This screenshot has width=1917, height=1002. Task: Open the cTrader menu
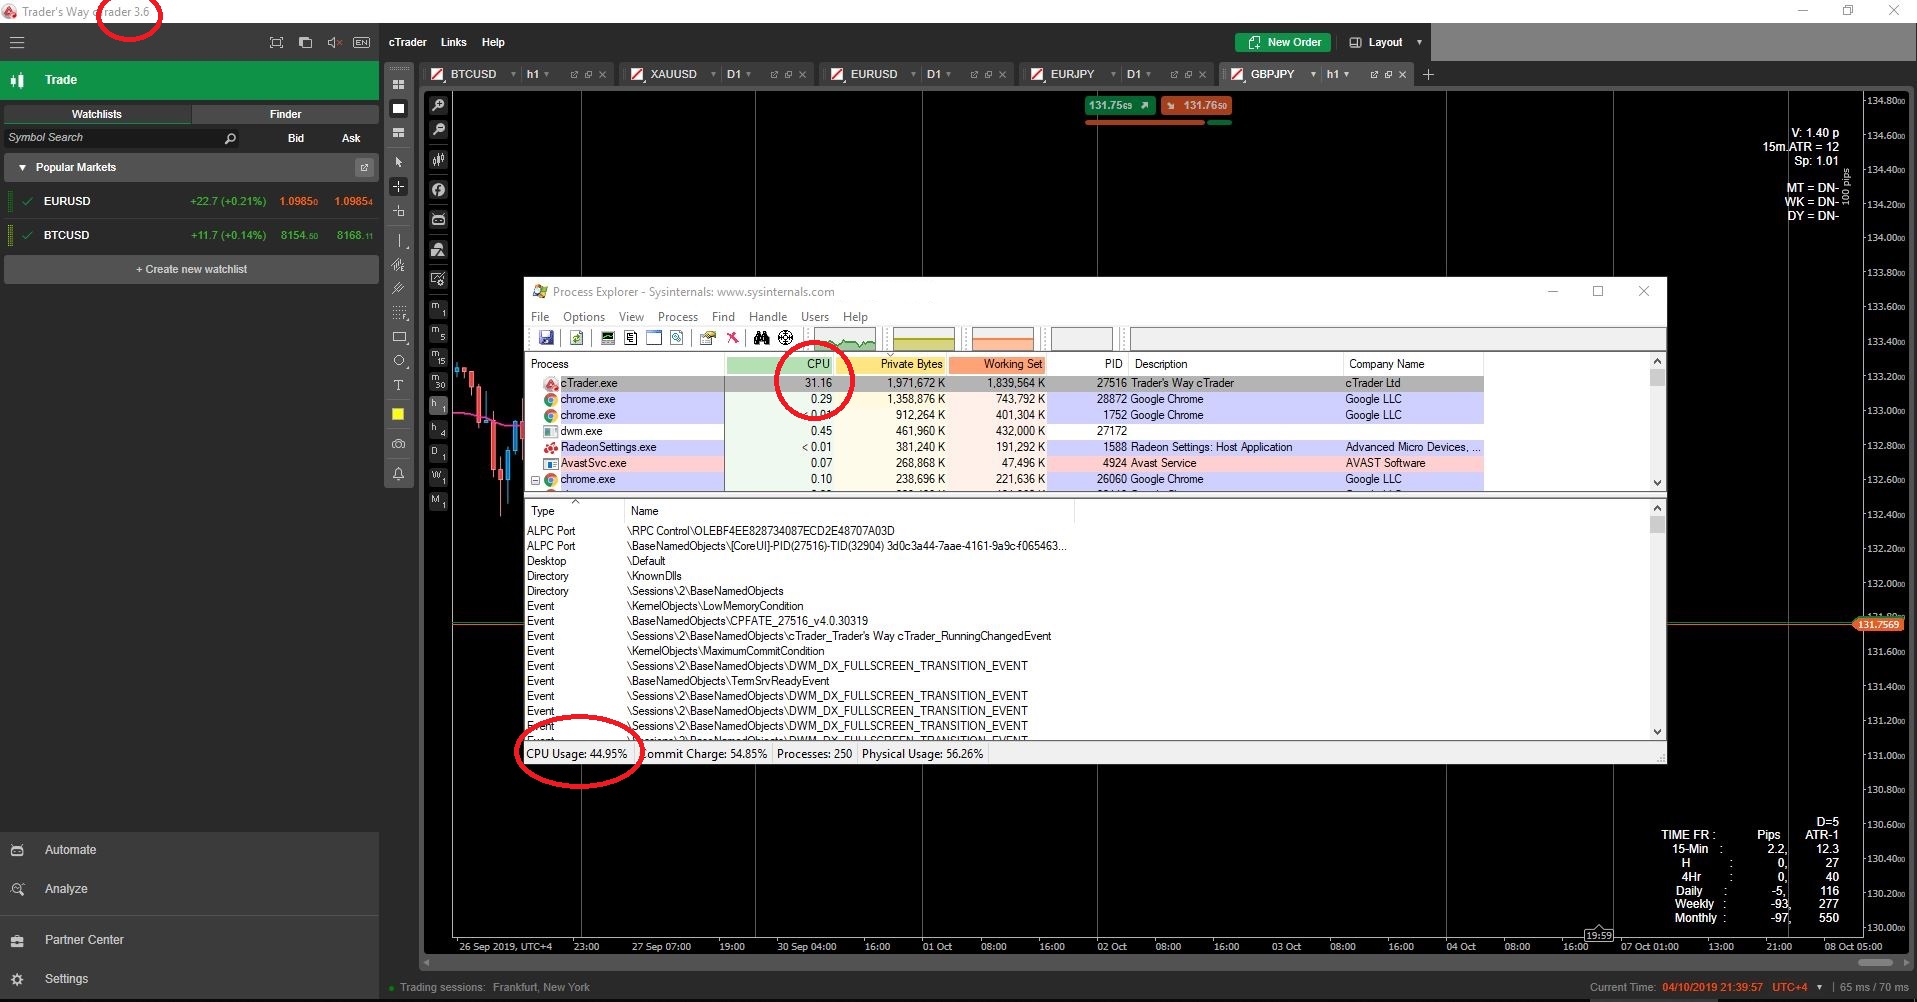point(407,43)
